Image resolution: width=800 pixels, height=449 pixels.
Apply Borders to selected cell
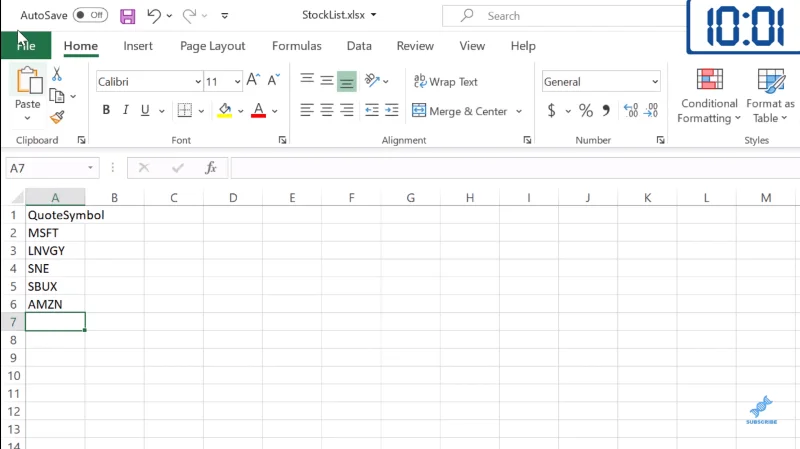[x=185, y=110]
